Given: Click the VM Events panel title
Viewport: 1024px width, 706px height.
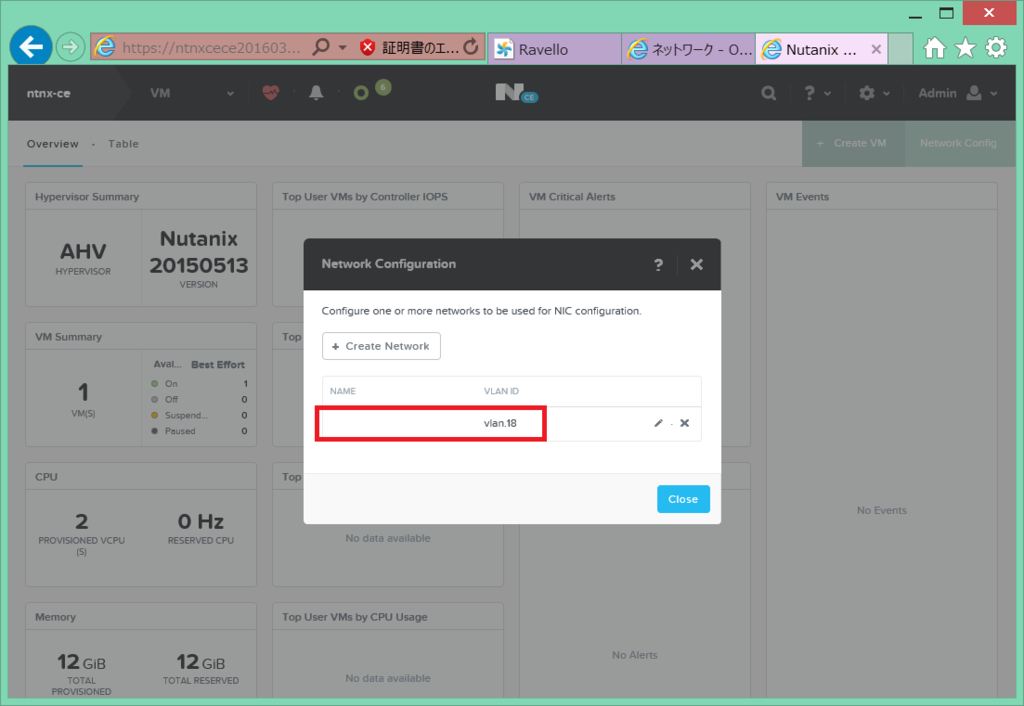Looking at the screenshot, I should coord(802,197).
